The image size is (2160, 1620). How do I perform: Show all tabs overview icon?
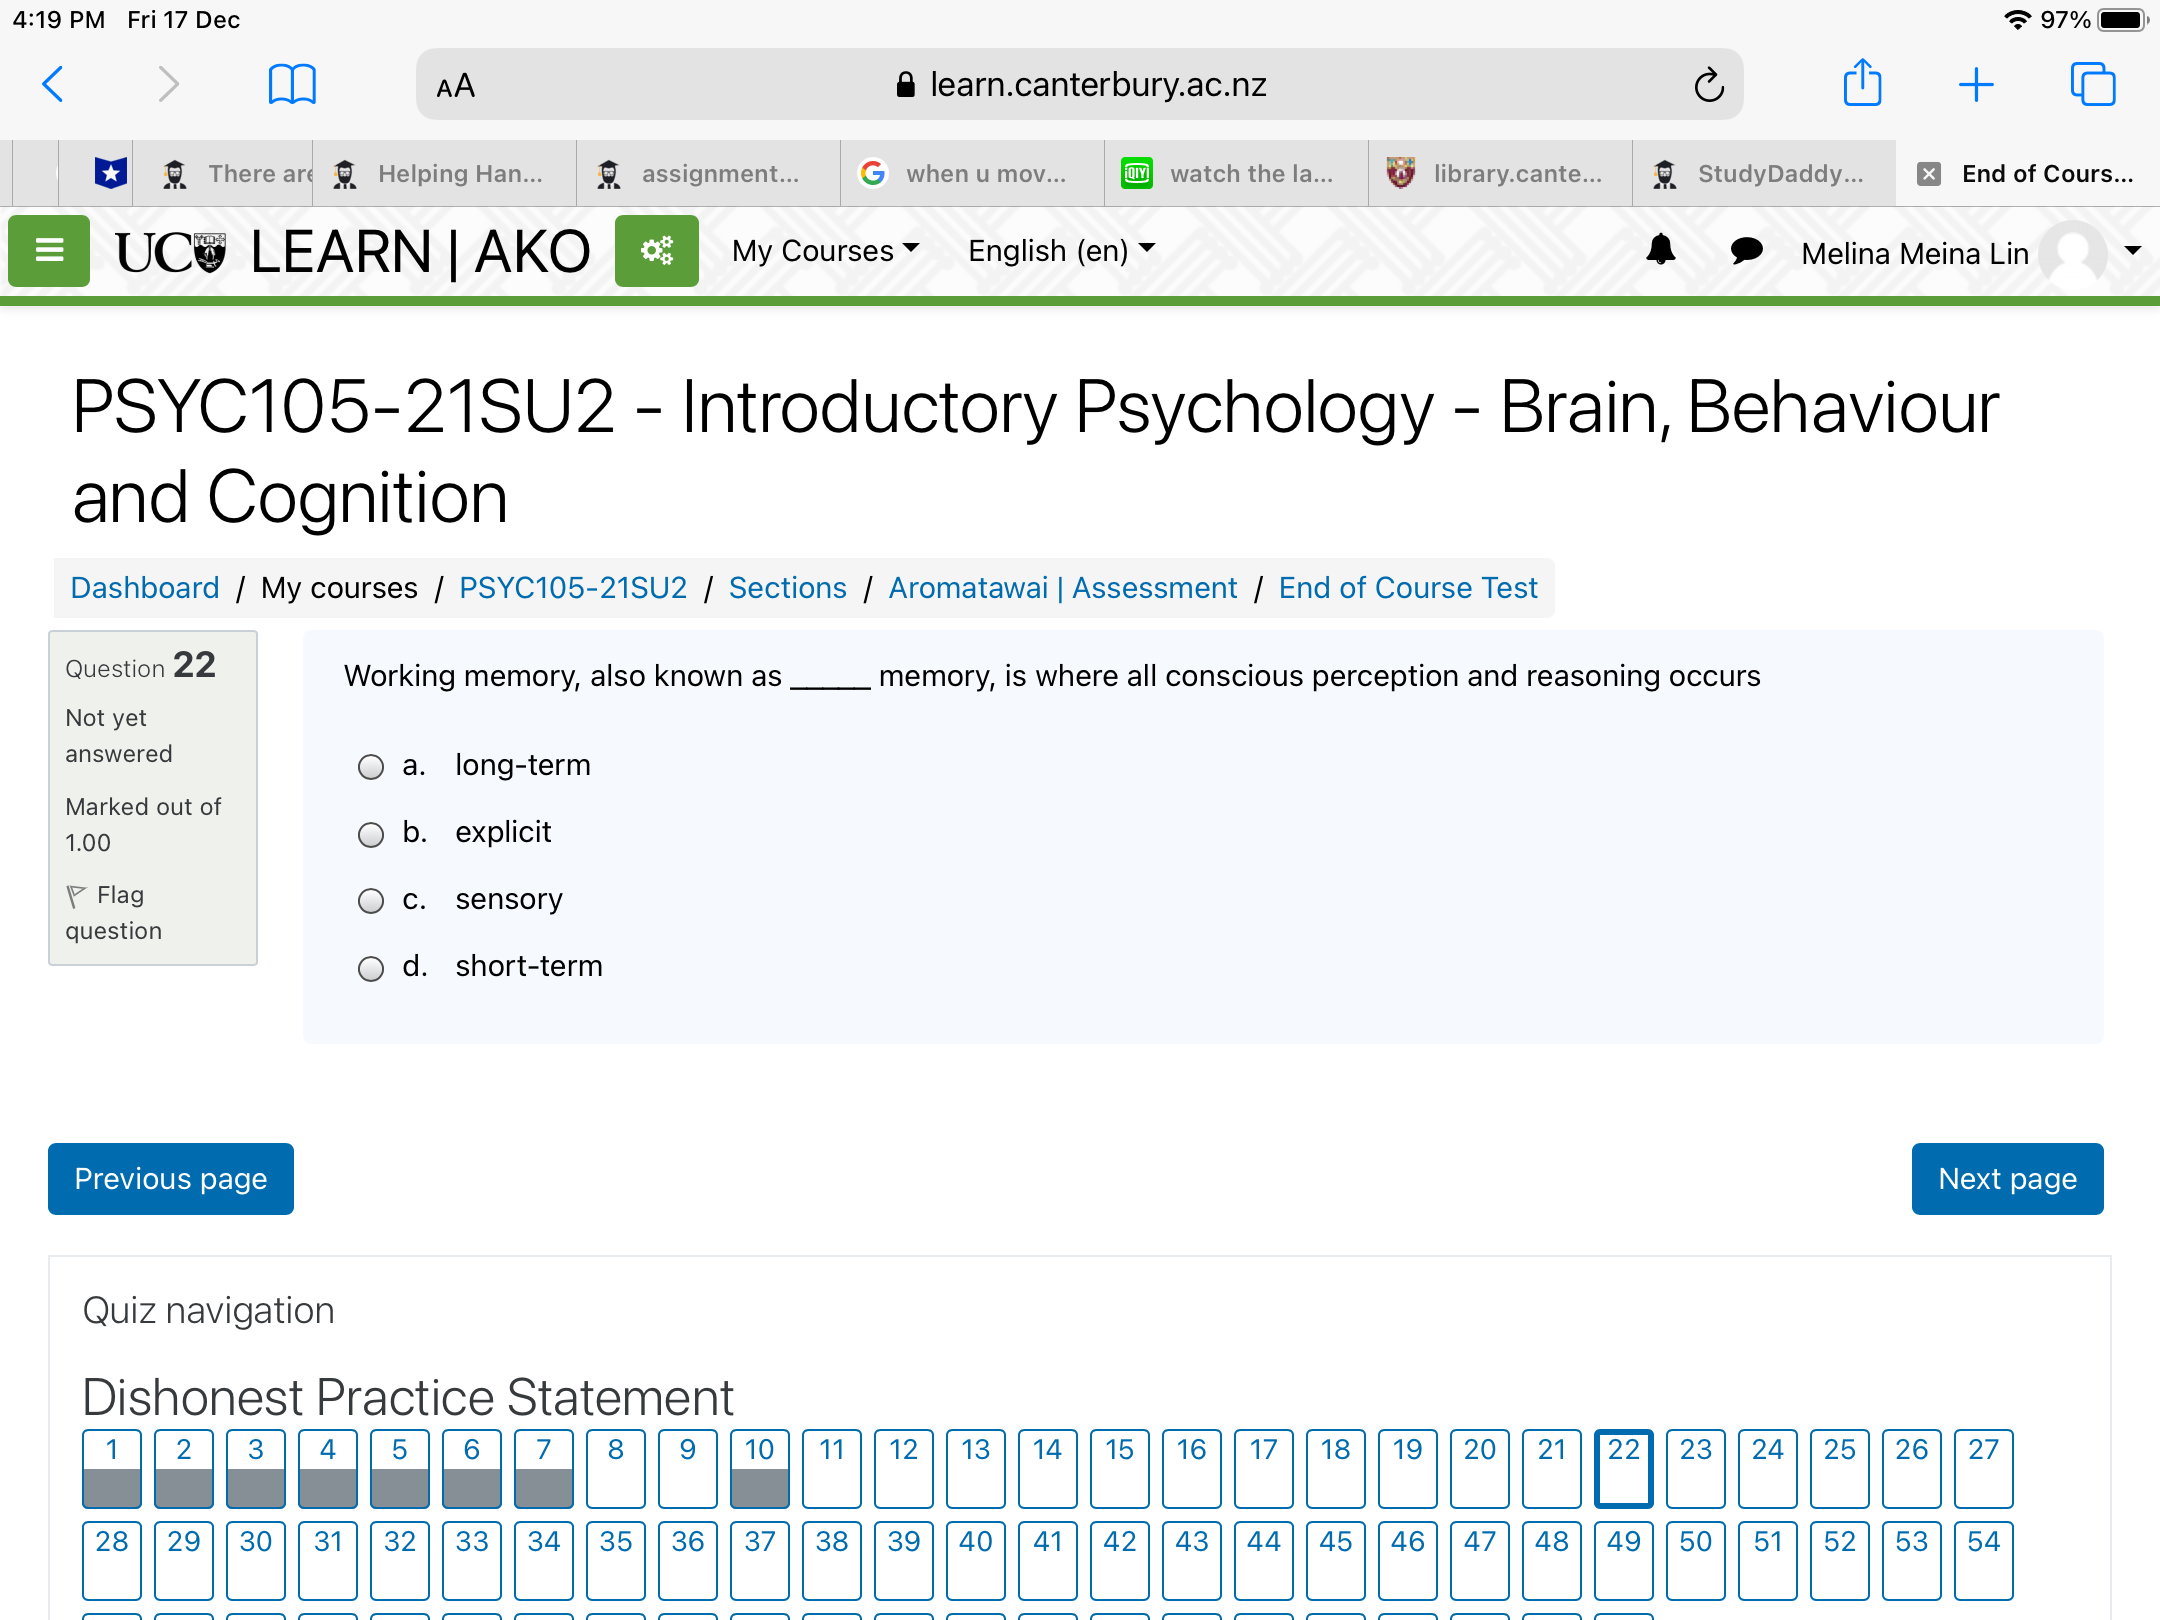pos(2092,85)
